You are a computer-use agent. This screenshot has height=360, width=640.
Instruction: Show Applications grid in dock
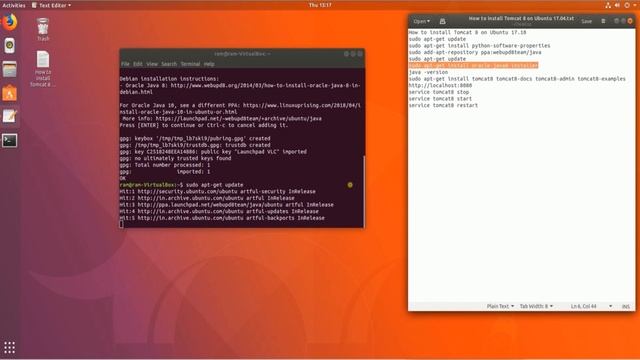point(9,347)
